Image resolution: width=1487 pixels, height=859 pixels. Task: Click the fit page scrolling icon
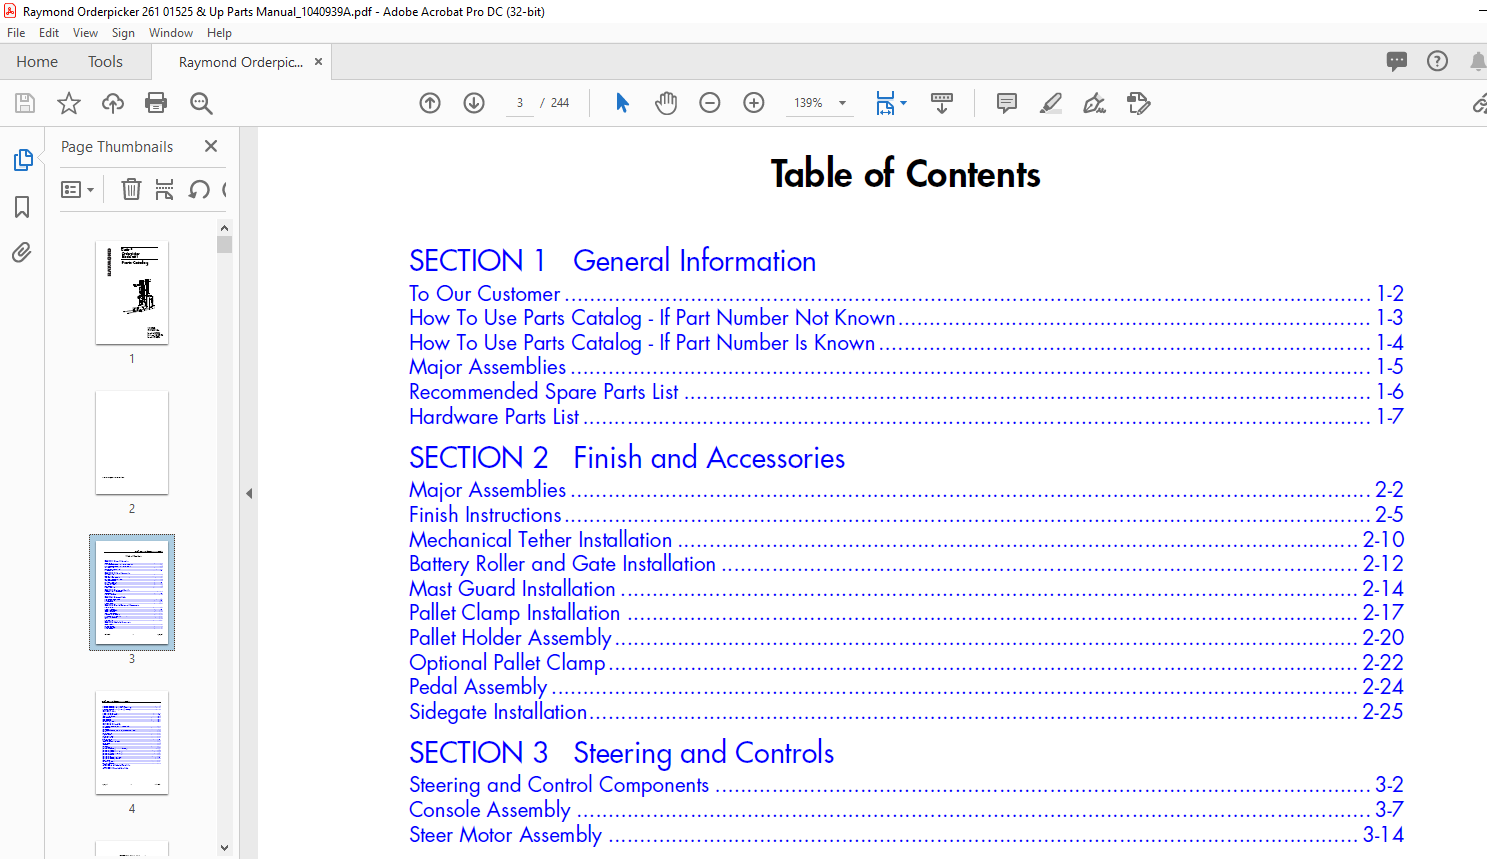coord(885,103)
